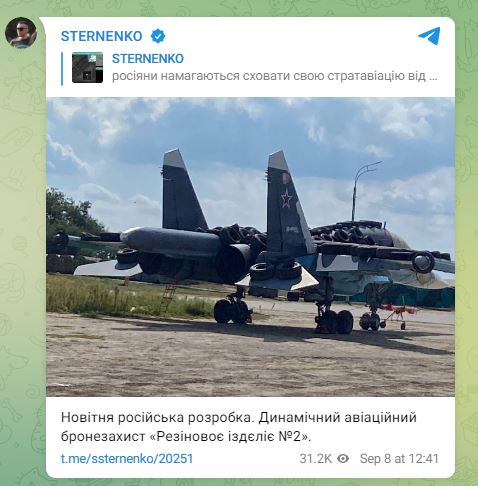Open quoted text starting with росіяни намагаються
Image resolution: width=478 pixels, height=486 pixels.
click(x=275, y=76)
